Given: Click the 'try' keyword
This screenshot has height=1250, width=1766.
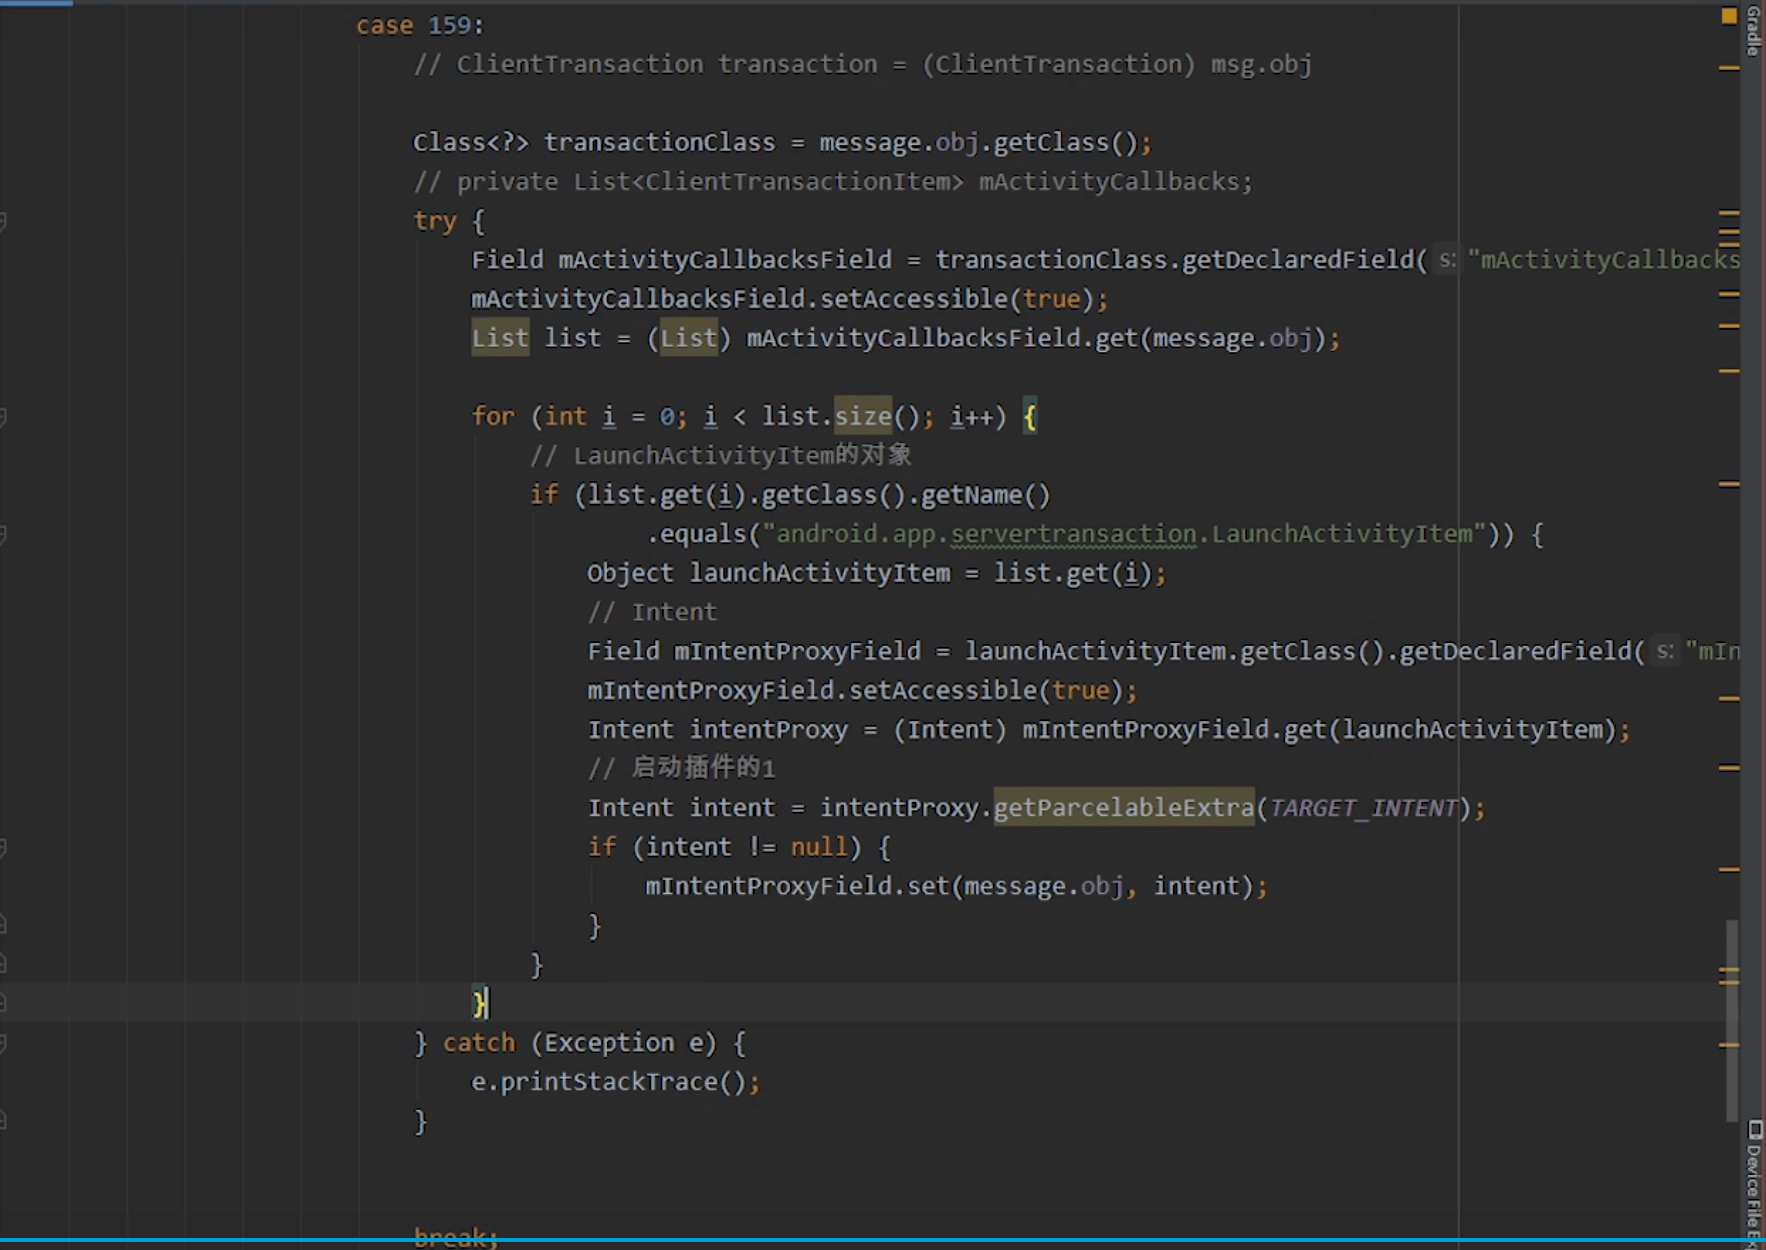Looking at the screenshot, I should pyautogui.click(x=435, y=221).
